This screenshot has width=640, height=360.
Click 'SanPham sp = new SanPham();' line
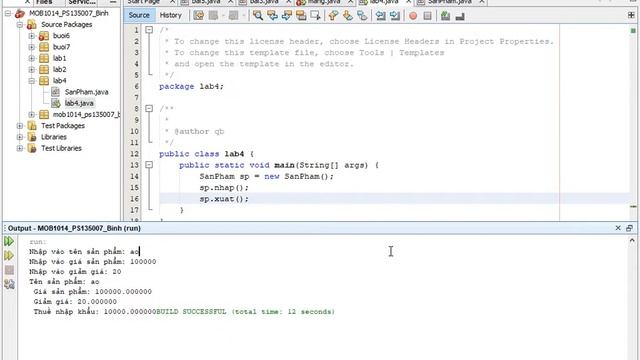click(x=266, y=176)
